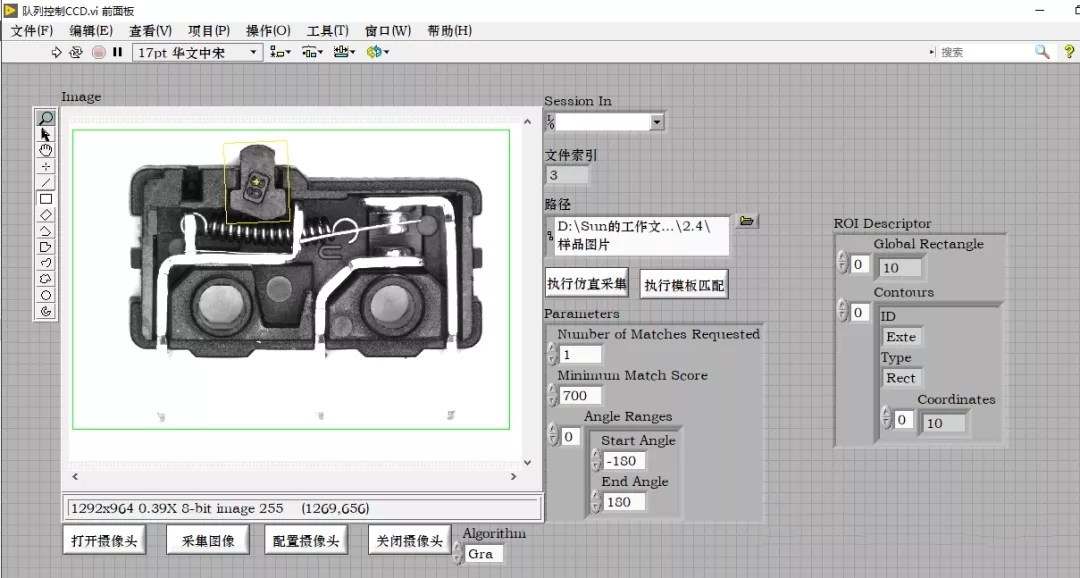
Task: Click the 执行模板匹配 button
Action: coord(684,285)
